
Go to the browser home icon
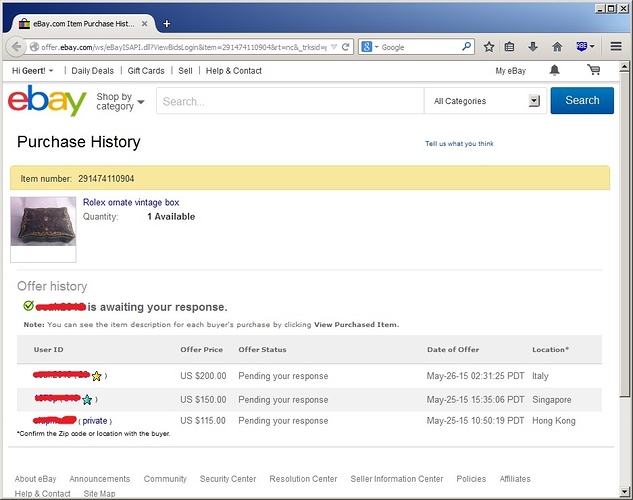point(557,47)
